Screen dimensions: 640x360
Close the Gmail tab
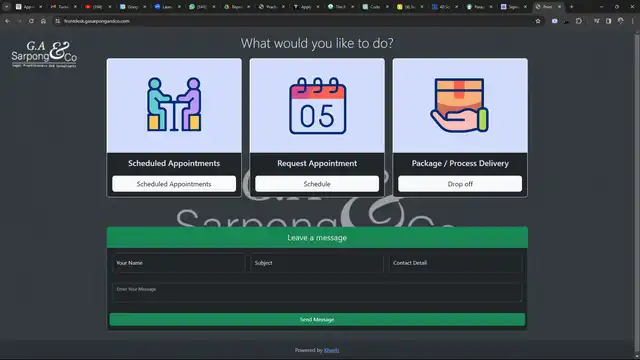point(75,7)
